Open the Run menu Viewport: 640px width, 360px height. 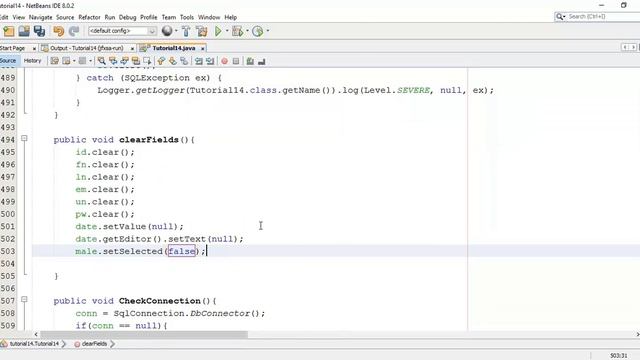110,17
